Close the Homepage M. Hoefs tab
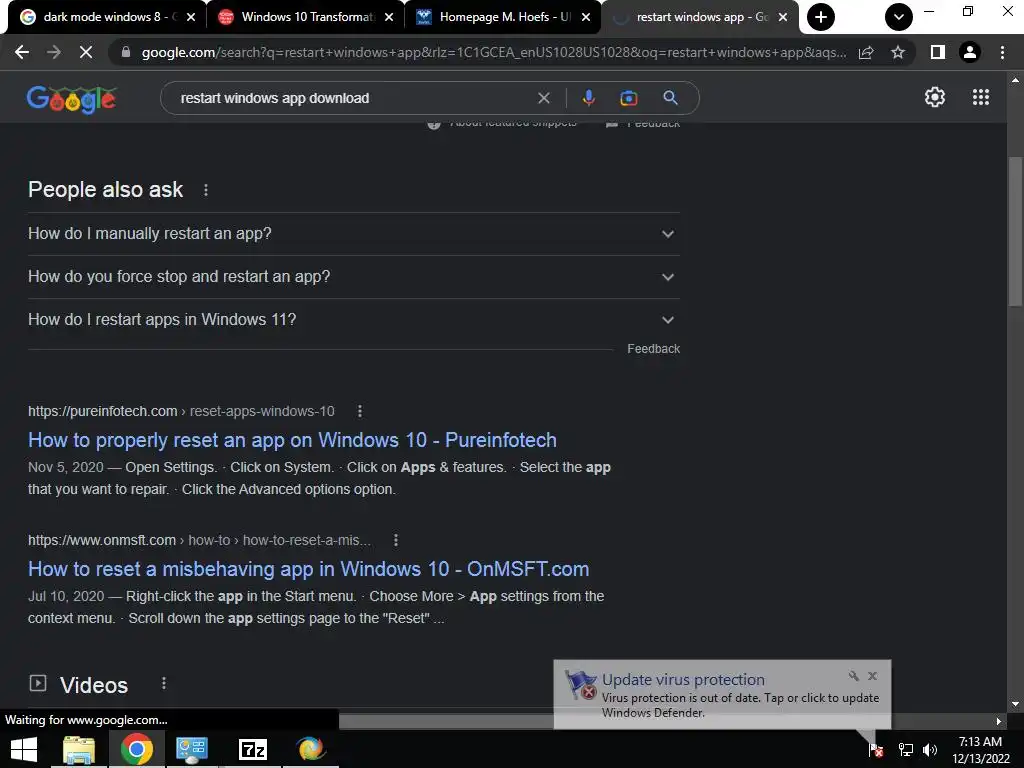Image resolution: width=1024 pixels, height=768 pixels. pyautogui.click(x=586, y=17)
